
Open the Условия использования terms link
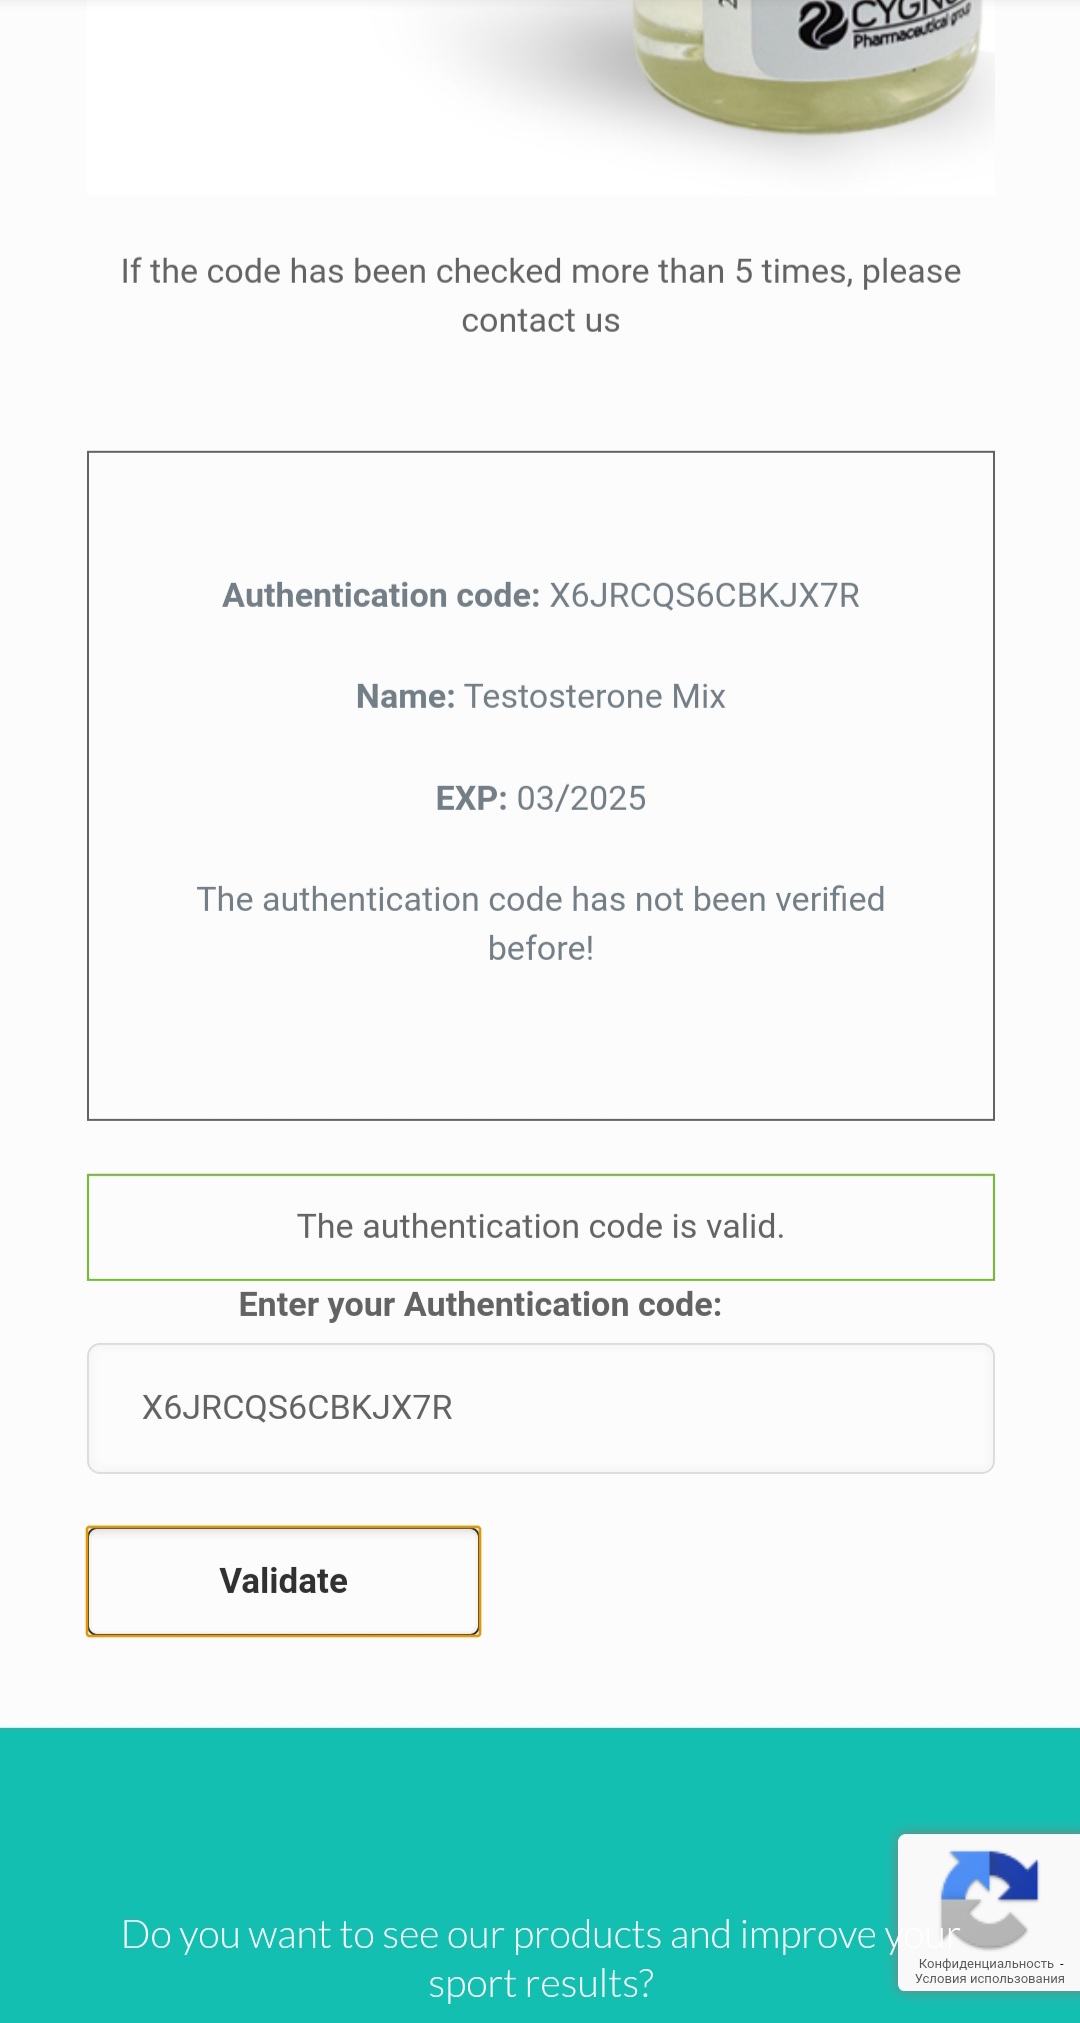[x=989, y=1978]
